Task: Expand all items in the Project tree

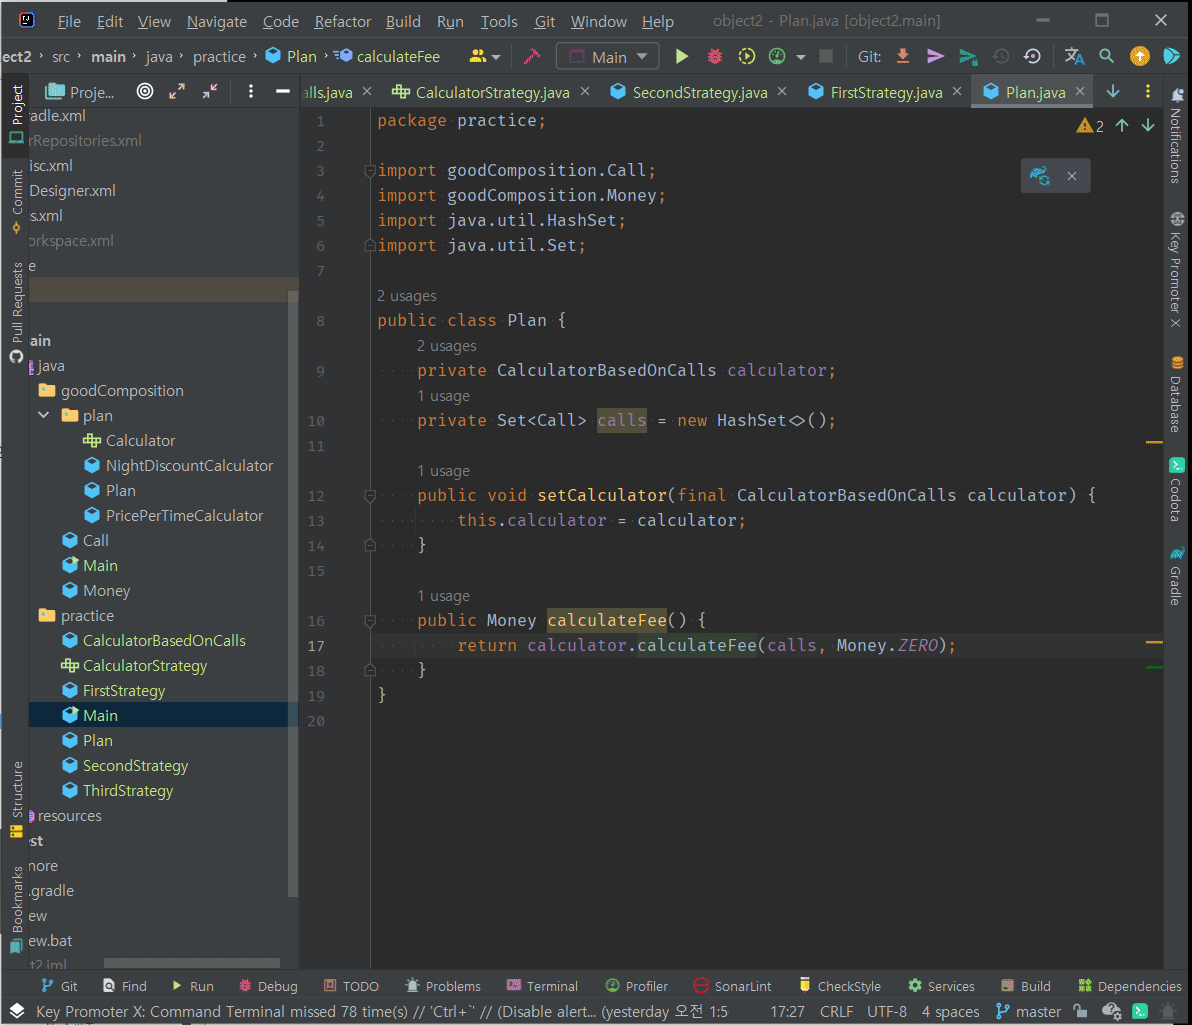Action: click(177, 92)
